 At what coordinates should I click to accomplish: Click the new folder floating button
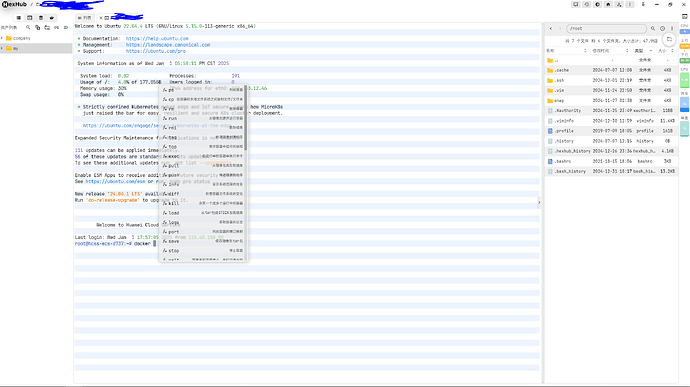(x=669, y=40)
